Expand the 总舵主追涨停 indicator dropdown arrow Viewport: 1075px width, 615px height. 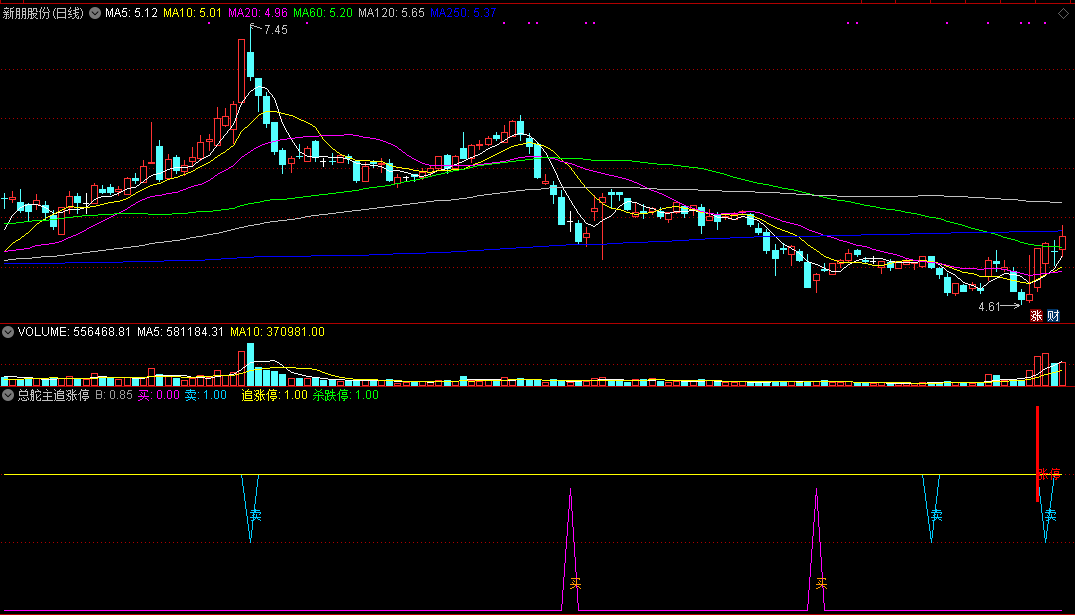pyautogui.click(x=8, y=395)
